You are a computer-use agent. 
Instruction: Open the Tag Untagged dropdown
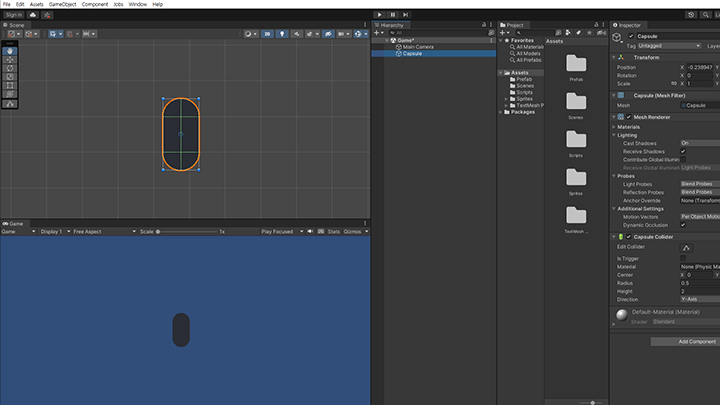click(668, 46)
